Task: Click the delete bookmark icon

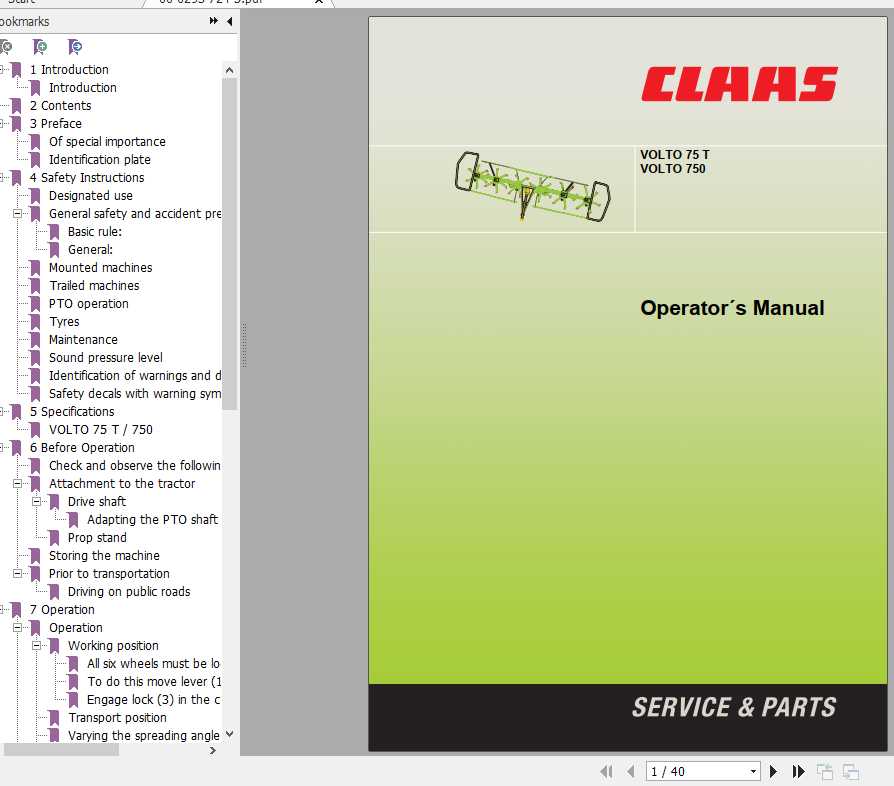Action: 6,47
